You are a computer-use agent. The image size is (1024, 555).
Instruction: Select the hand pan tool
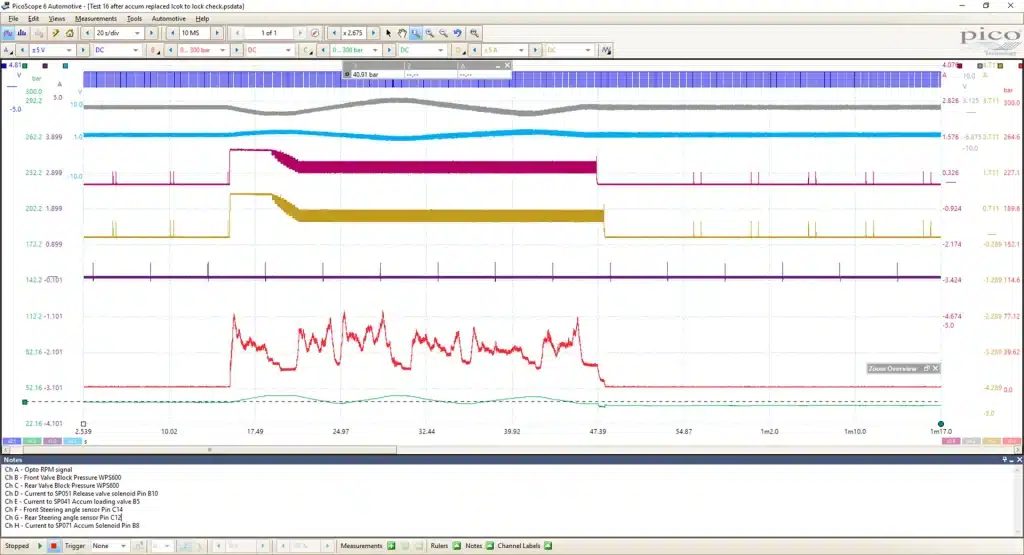[402, 33]
